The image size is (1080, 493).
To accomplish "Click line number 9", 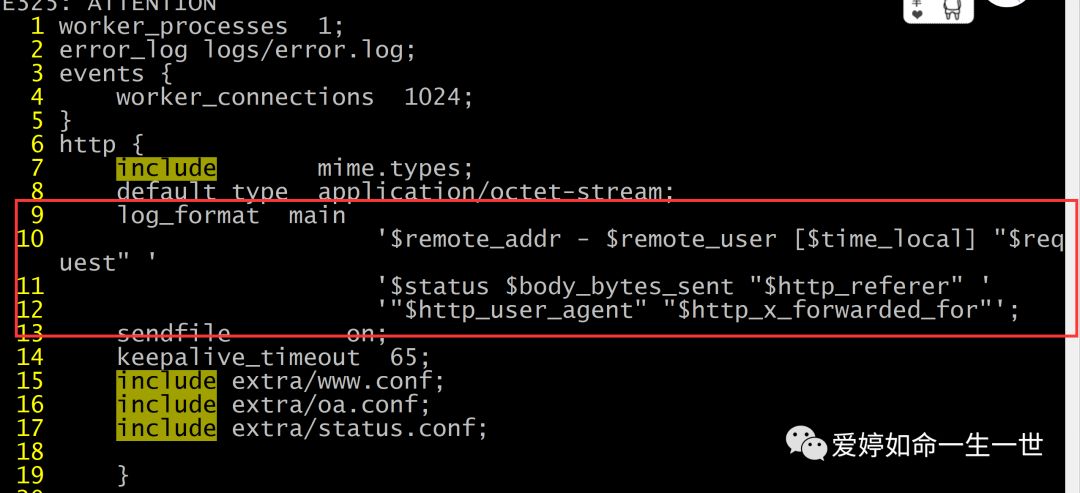I will [x=37, y=215].
